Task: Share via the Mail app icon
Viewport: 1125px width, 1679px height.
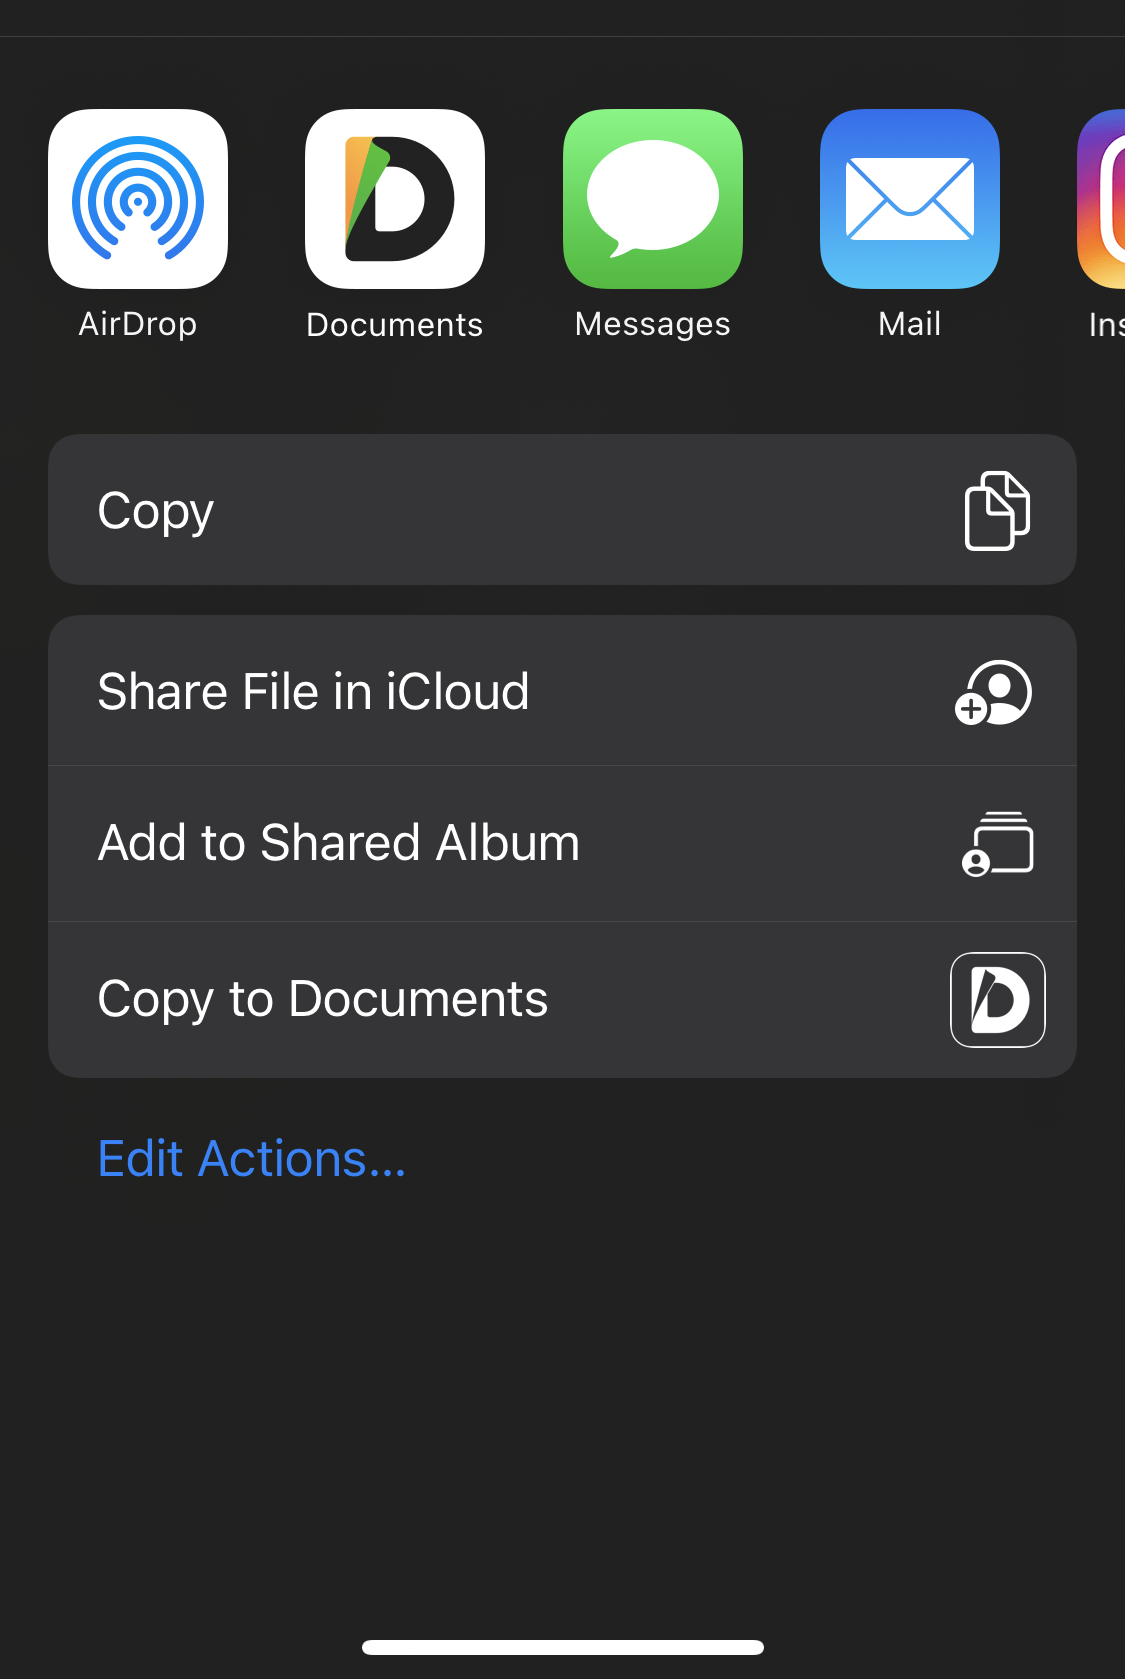Action: pyautogui.click(x=910, y=199)
